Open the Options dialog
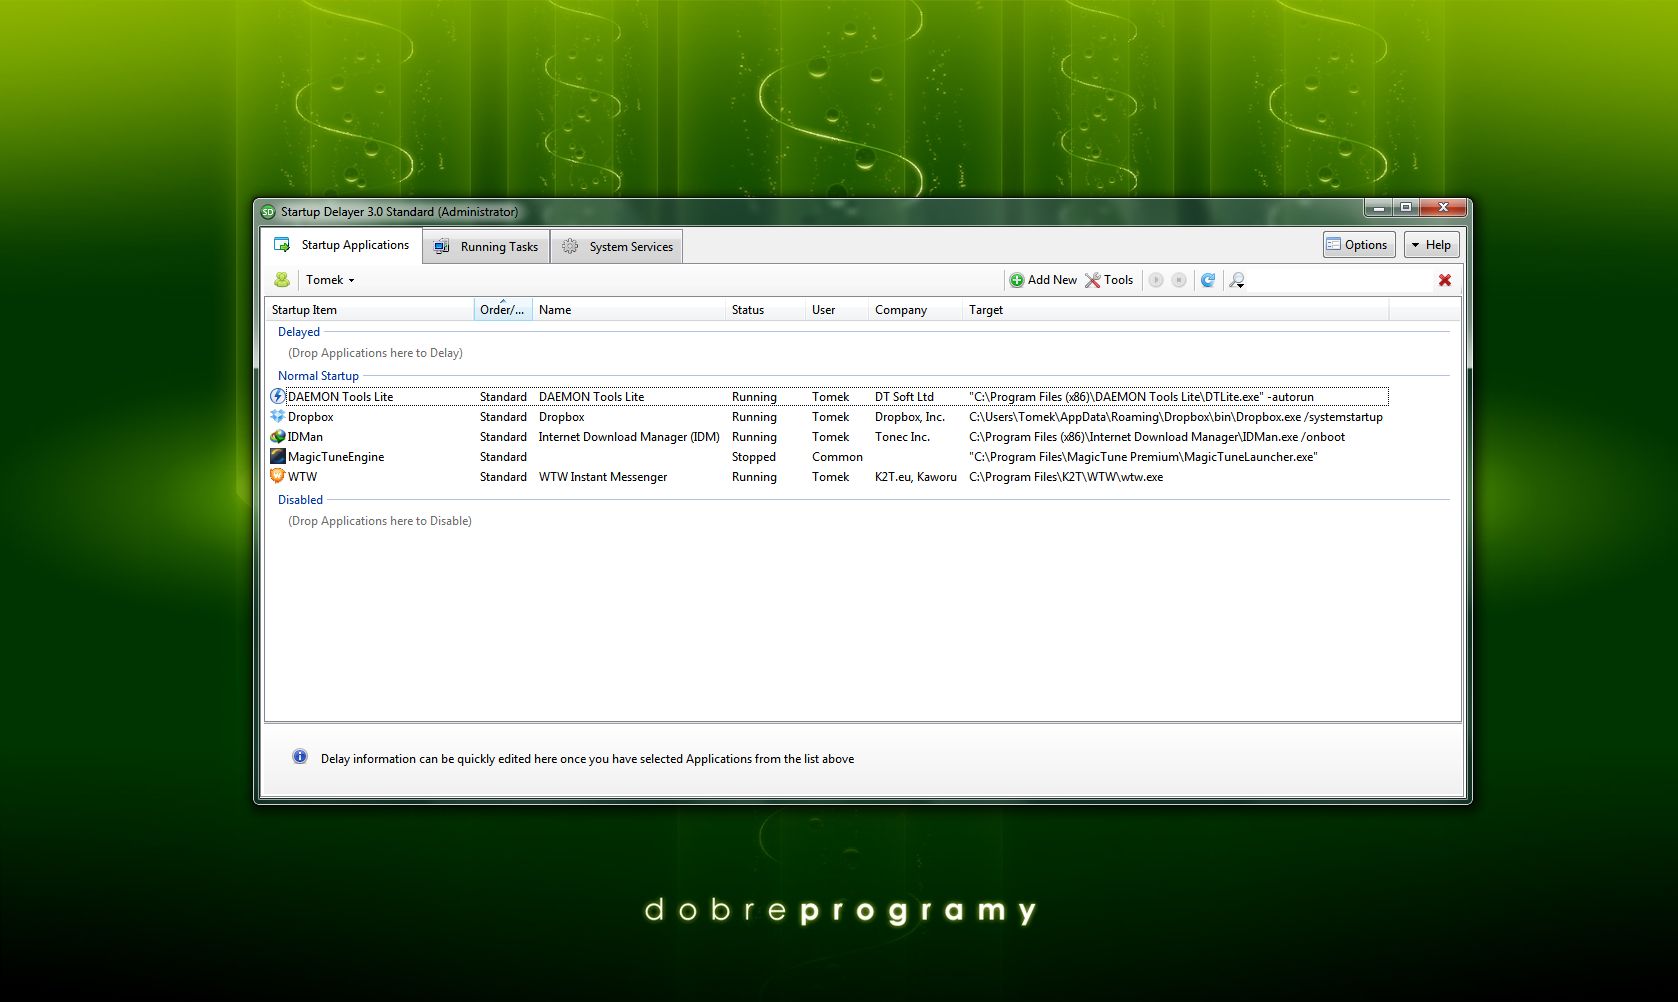The image size is (1678, 1002). pos(1359,245)
